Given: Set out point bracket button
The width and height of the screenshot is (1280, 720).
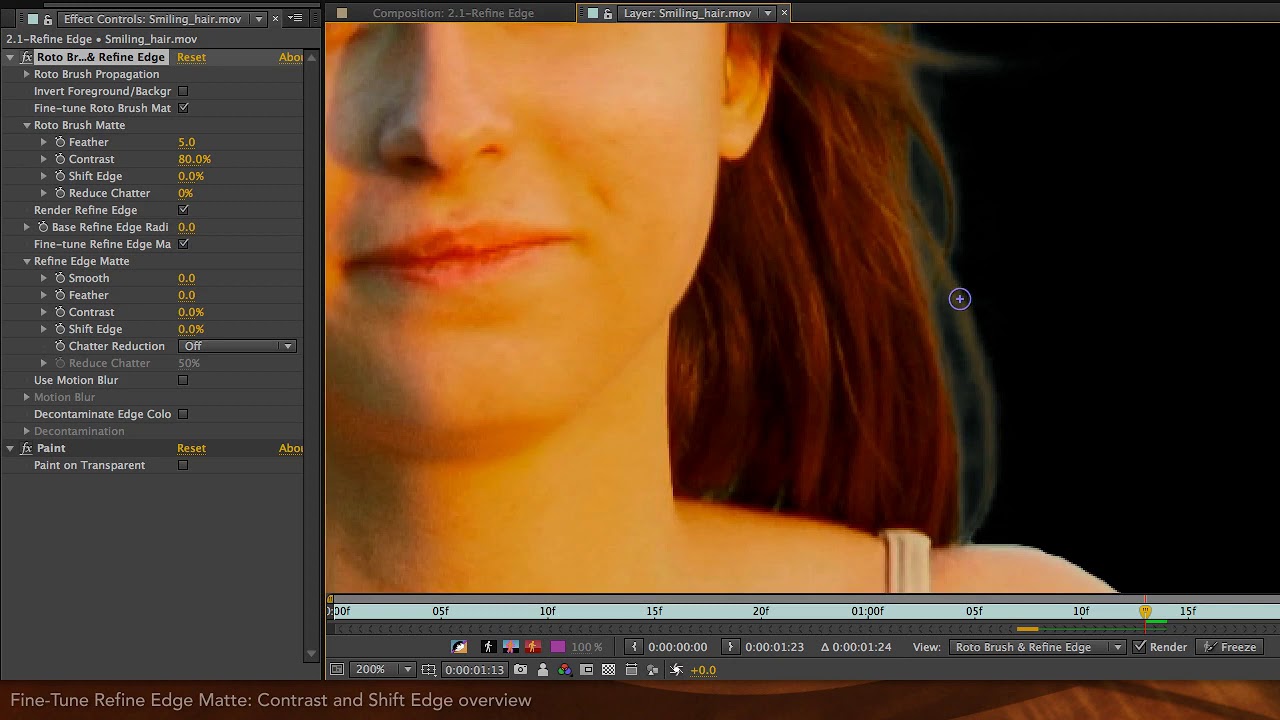Looking at the screenshot, I should 731,647.
